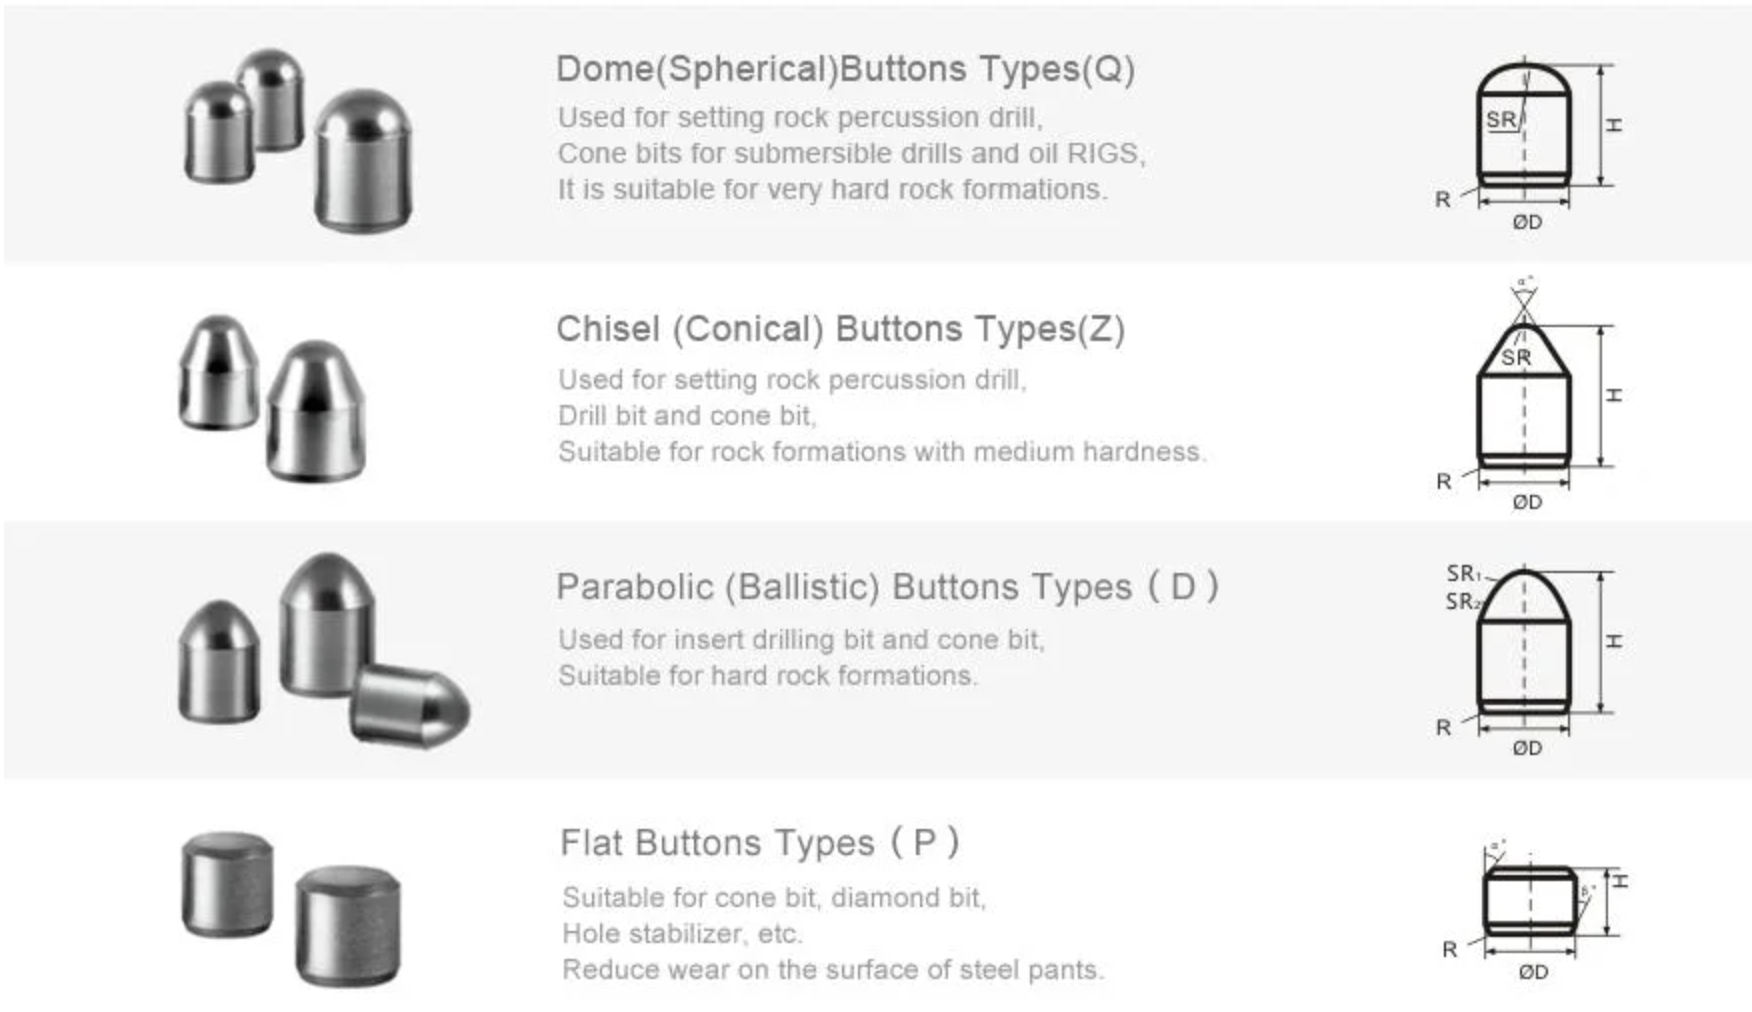Select the Flat Buttons Types (P) heading

(759, 843)
